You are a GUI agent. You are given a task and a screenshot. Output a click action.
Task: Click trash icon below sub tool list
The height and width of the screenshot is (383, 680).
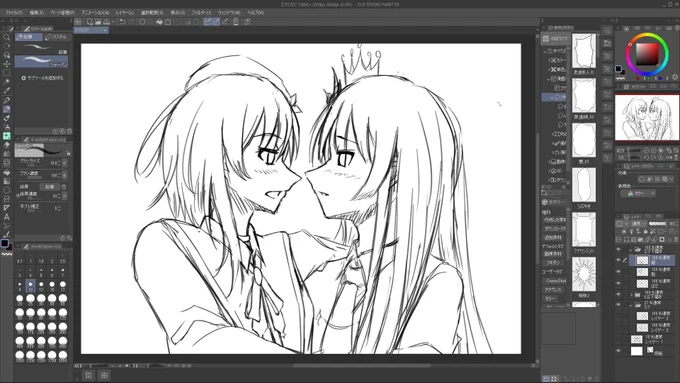point(69,131)
